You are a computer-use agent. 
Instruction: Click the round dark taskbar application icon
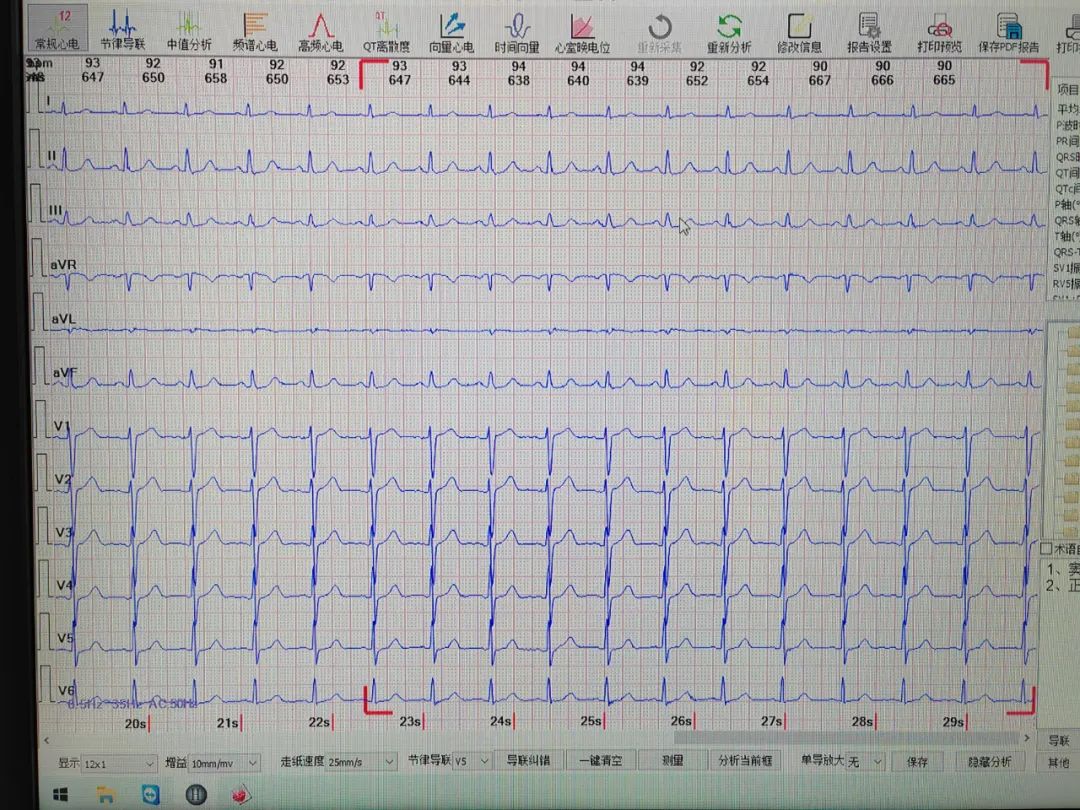(196, 795)
